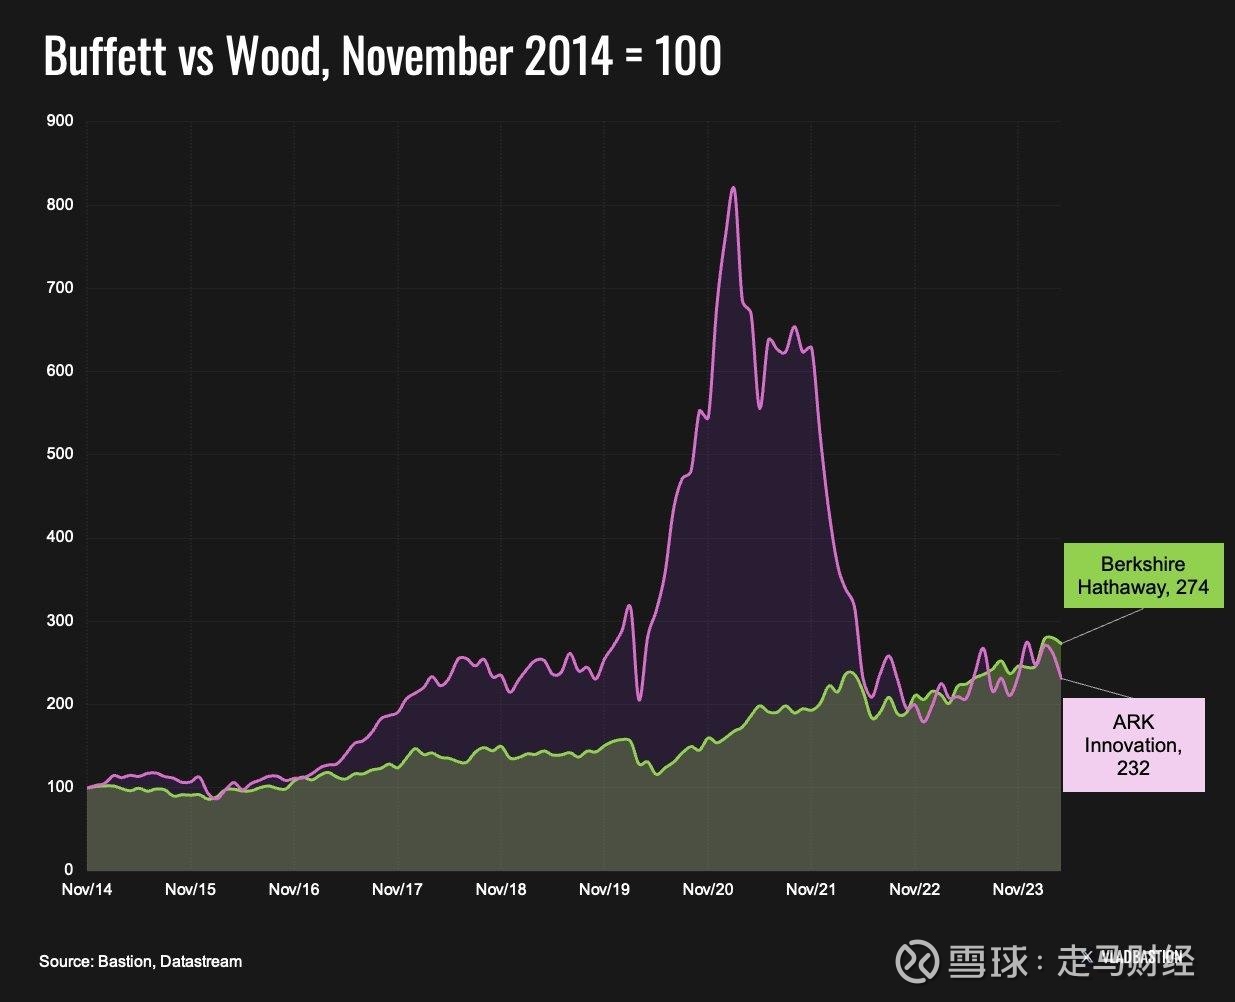This screenshot has height=1002, width=1235.
Task: Select the Nov/19 x-axis label
Action: click(x=604, y=889)
